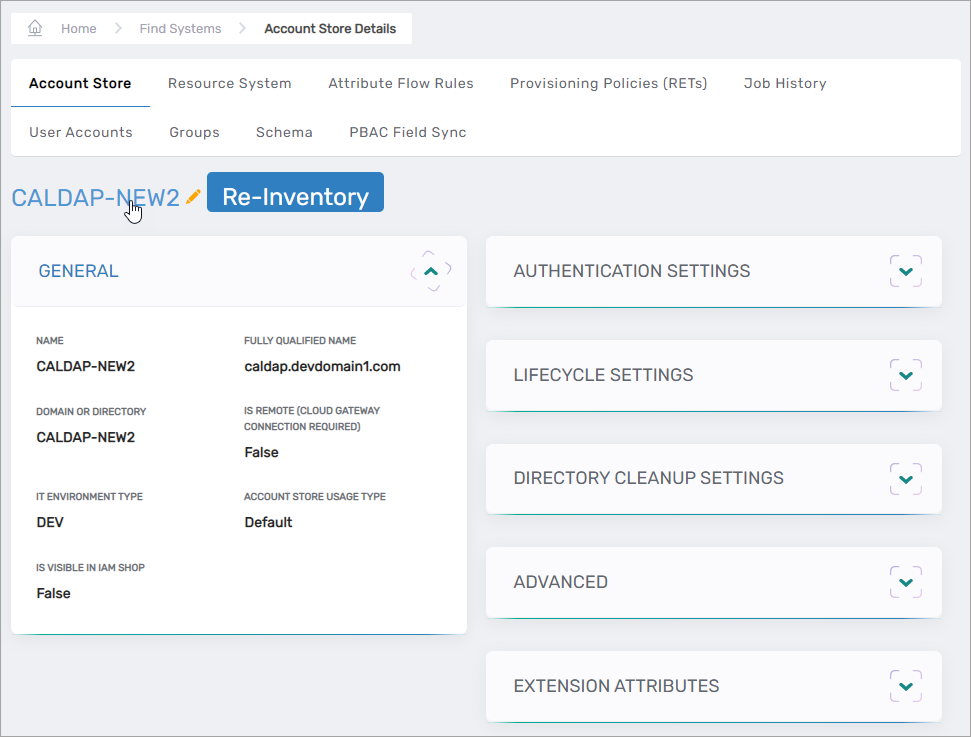
Task: Expand the Extension Attributes section
Action: (905, 686)
